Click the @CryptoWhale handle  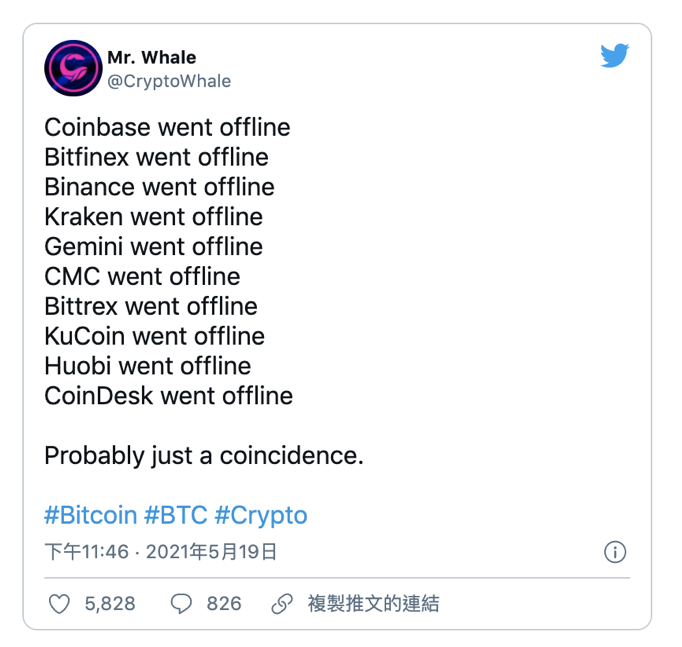(x=169, y=81)
